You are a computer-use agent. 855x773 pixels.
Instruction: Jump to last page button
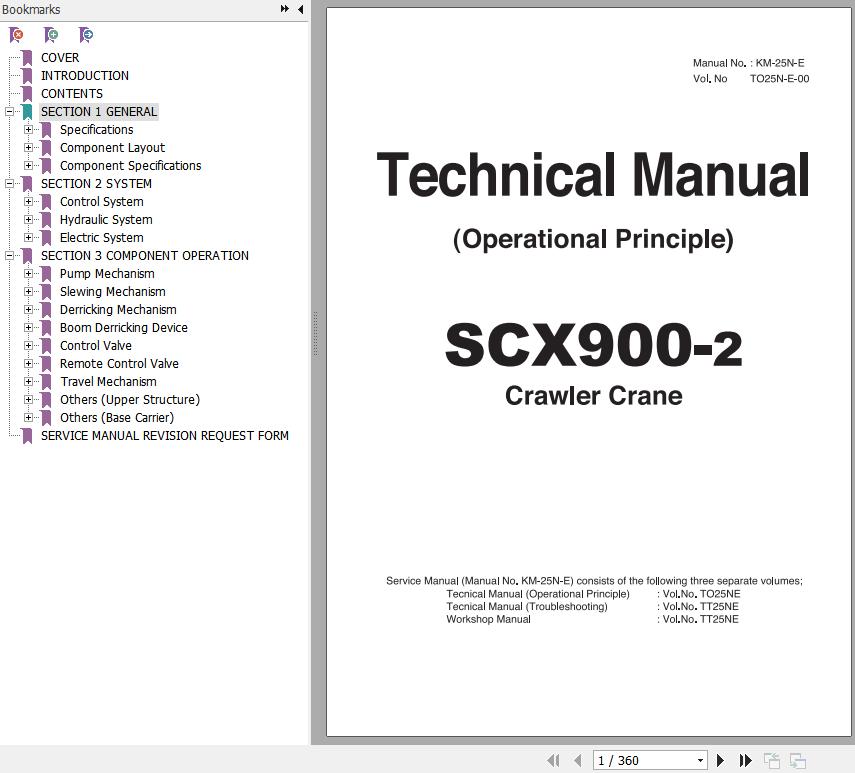coord(745,760)
